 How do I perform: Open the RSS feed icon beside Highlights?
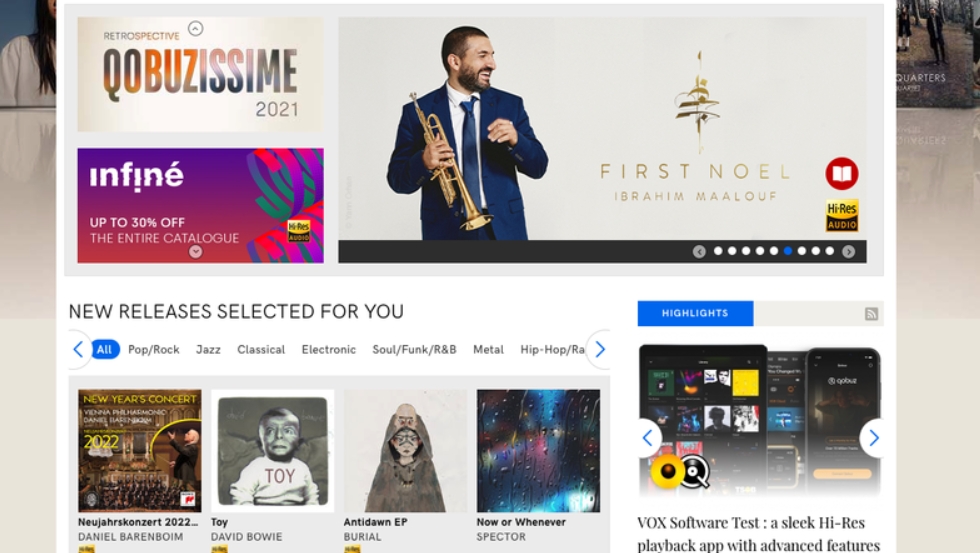click(x=871, y=314)
